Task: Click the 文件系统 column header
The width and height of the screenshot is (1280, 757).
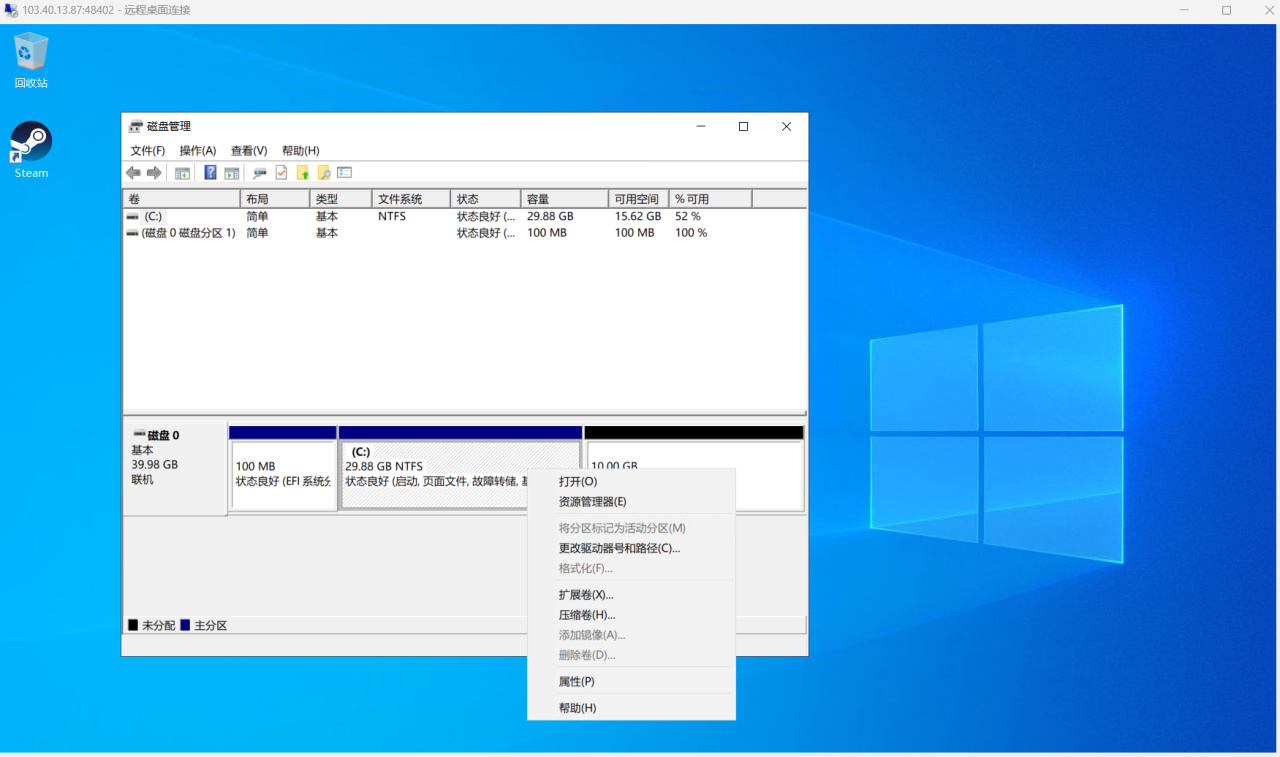Action: [410, 199]
